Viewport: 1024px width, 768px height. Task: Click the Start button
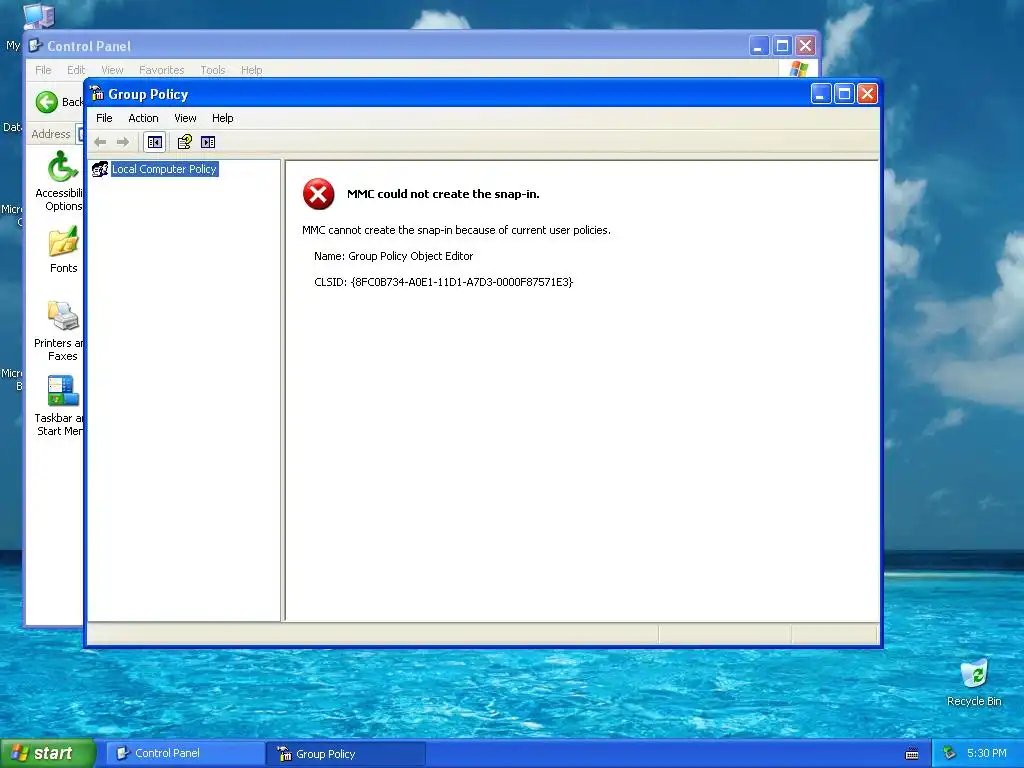(x=48, y=753)
